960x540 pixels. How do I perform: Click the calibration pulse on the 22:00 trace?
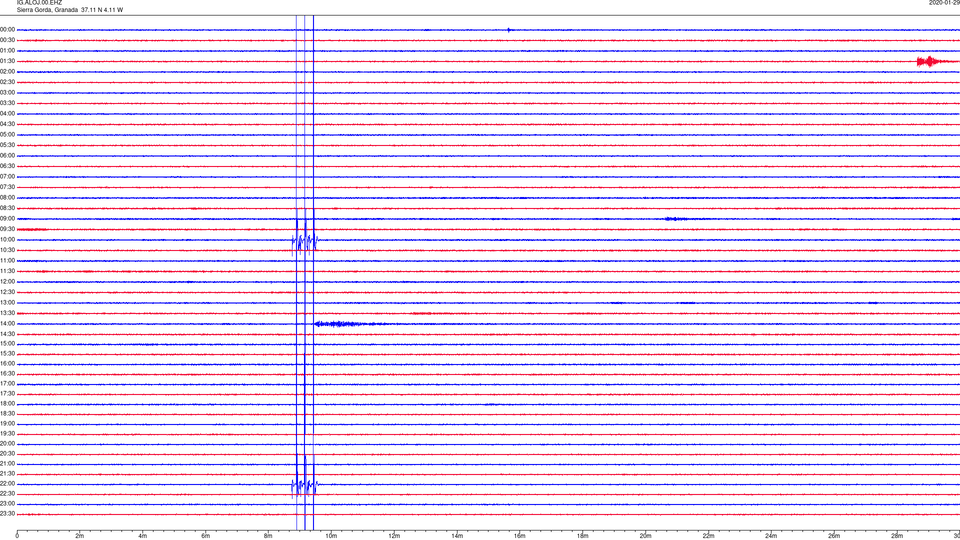point(304,484)
